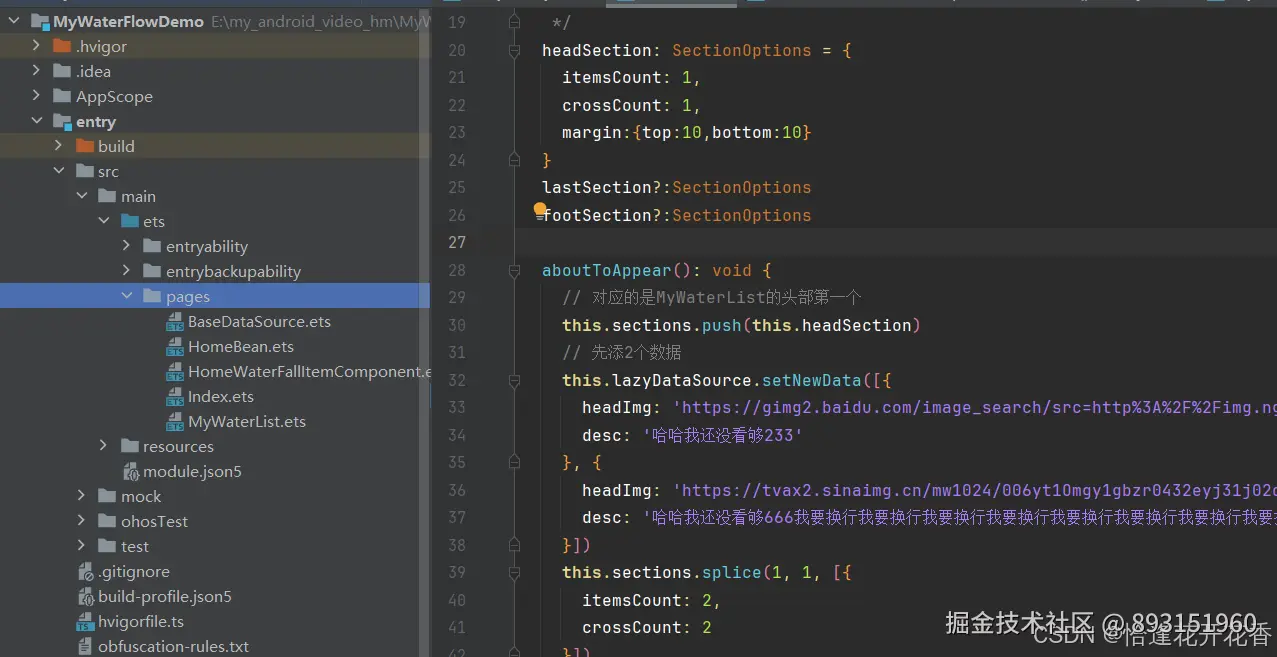Image resolution: width=1277 pixels, height=657 pixels.
Task: Click the HomeWaterFallItemComponent file icon
Action: pos(174,372)
